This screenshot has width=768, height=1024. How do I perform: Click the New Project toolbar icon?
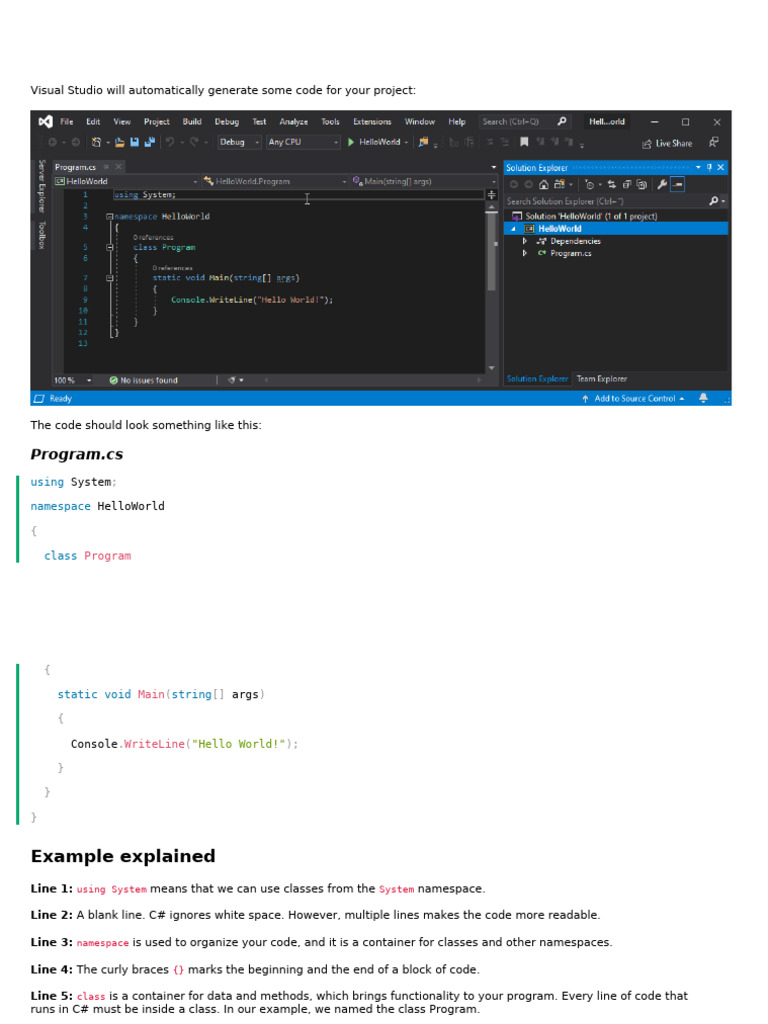click(96, 142)
